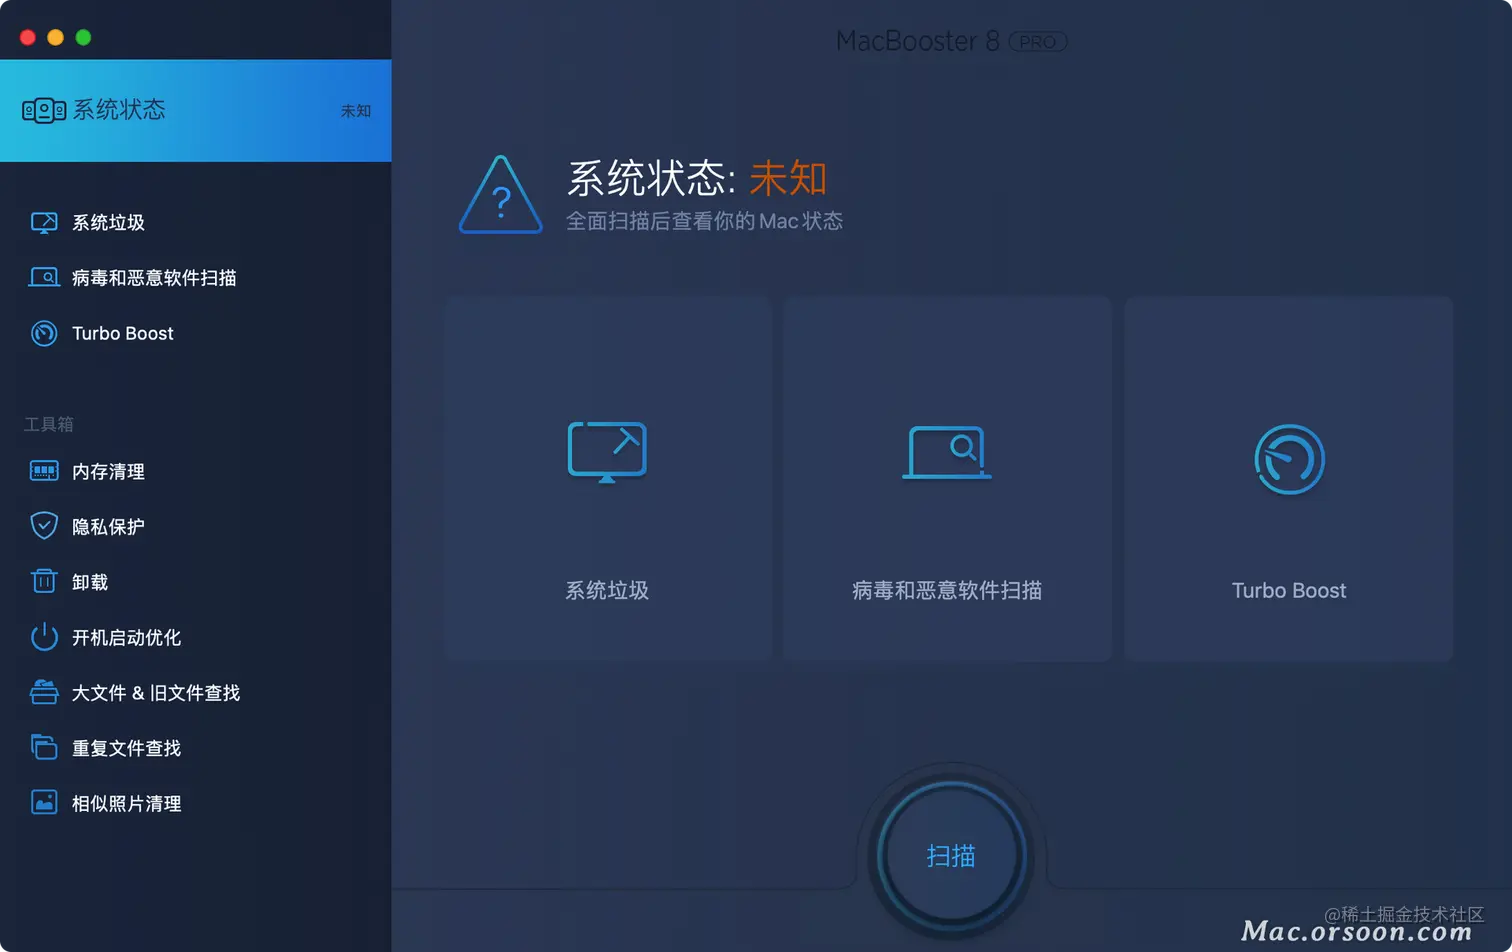Click the virus scan laptop icon in sidebar
Image resolution: width=1512 pixels, height=952 pixels.
click(x=44, y=278)
